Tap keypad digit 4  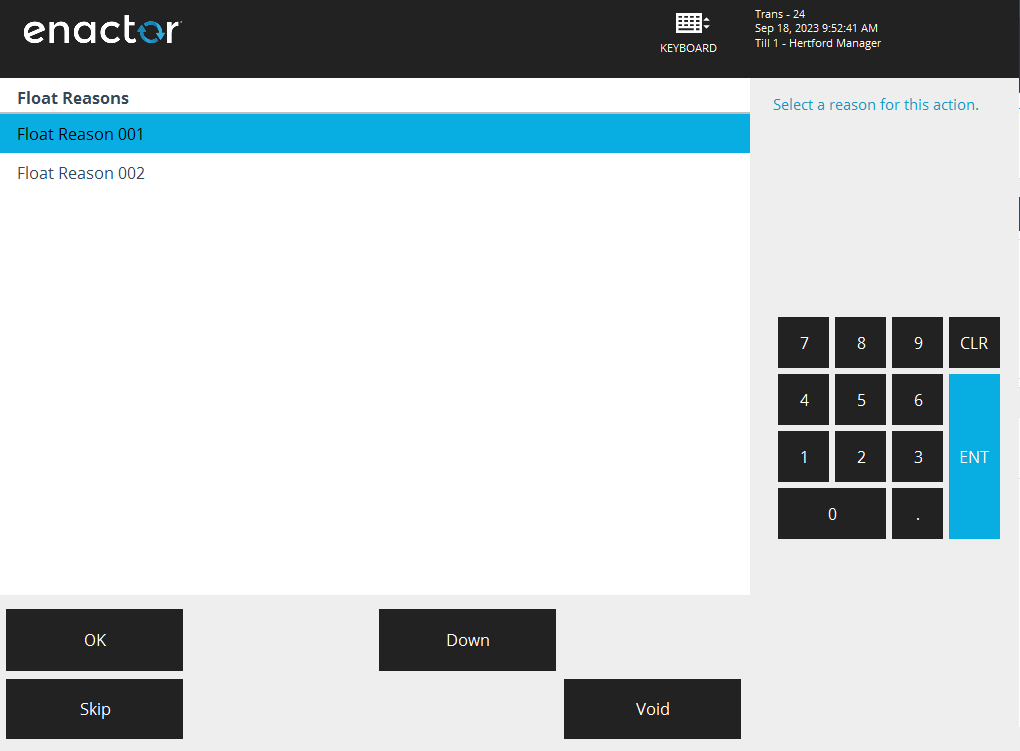coord(803,400)
